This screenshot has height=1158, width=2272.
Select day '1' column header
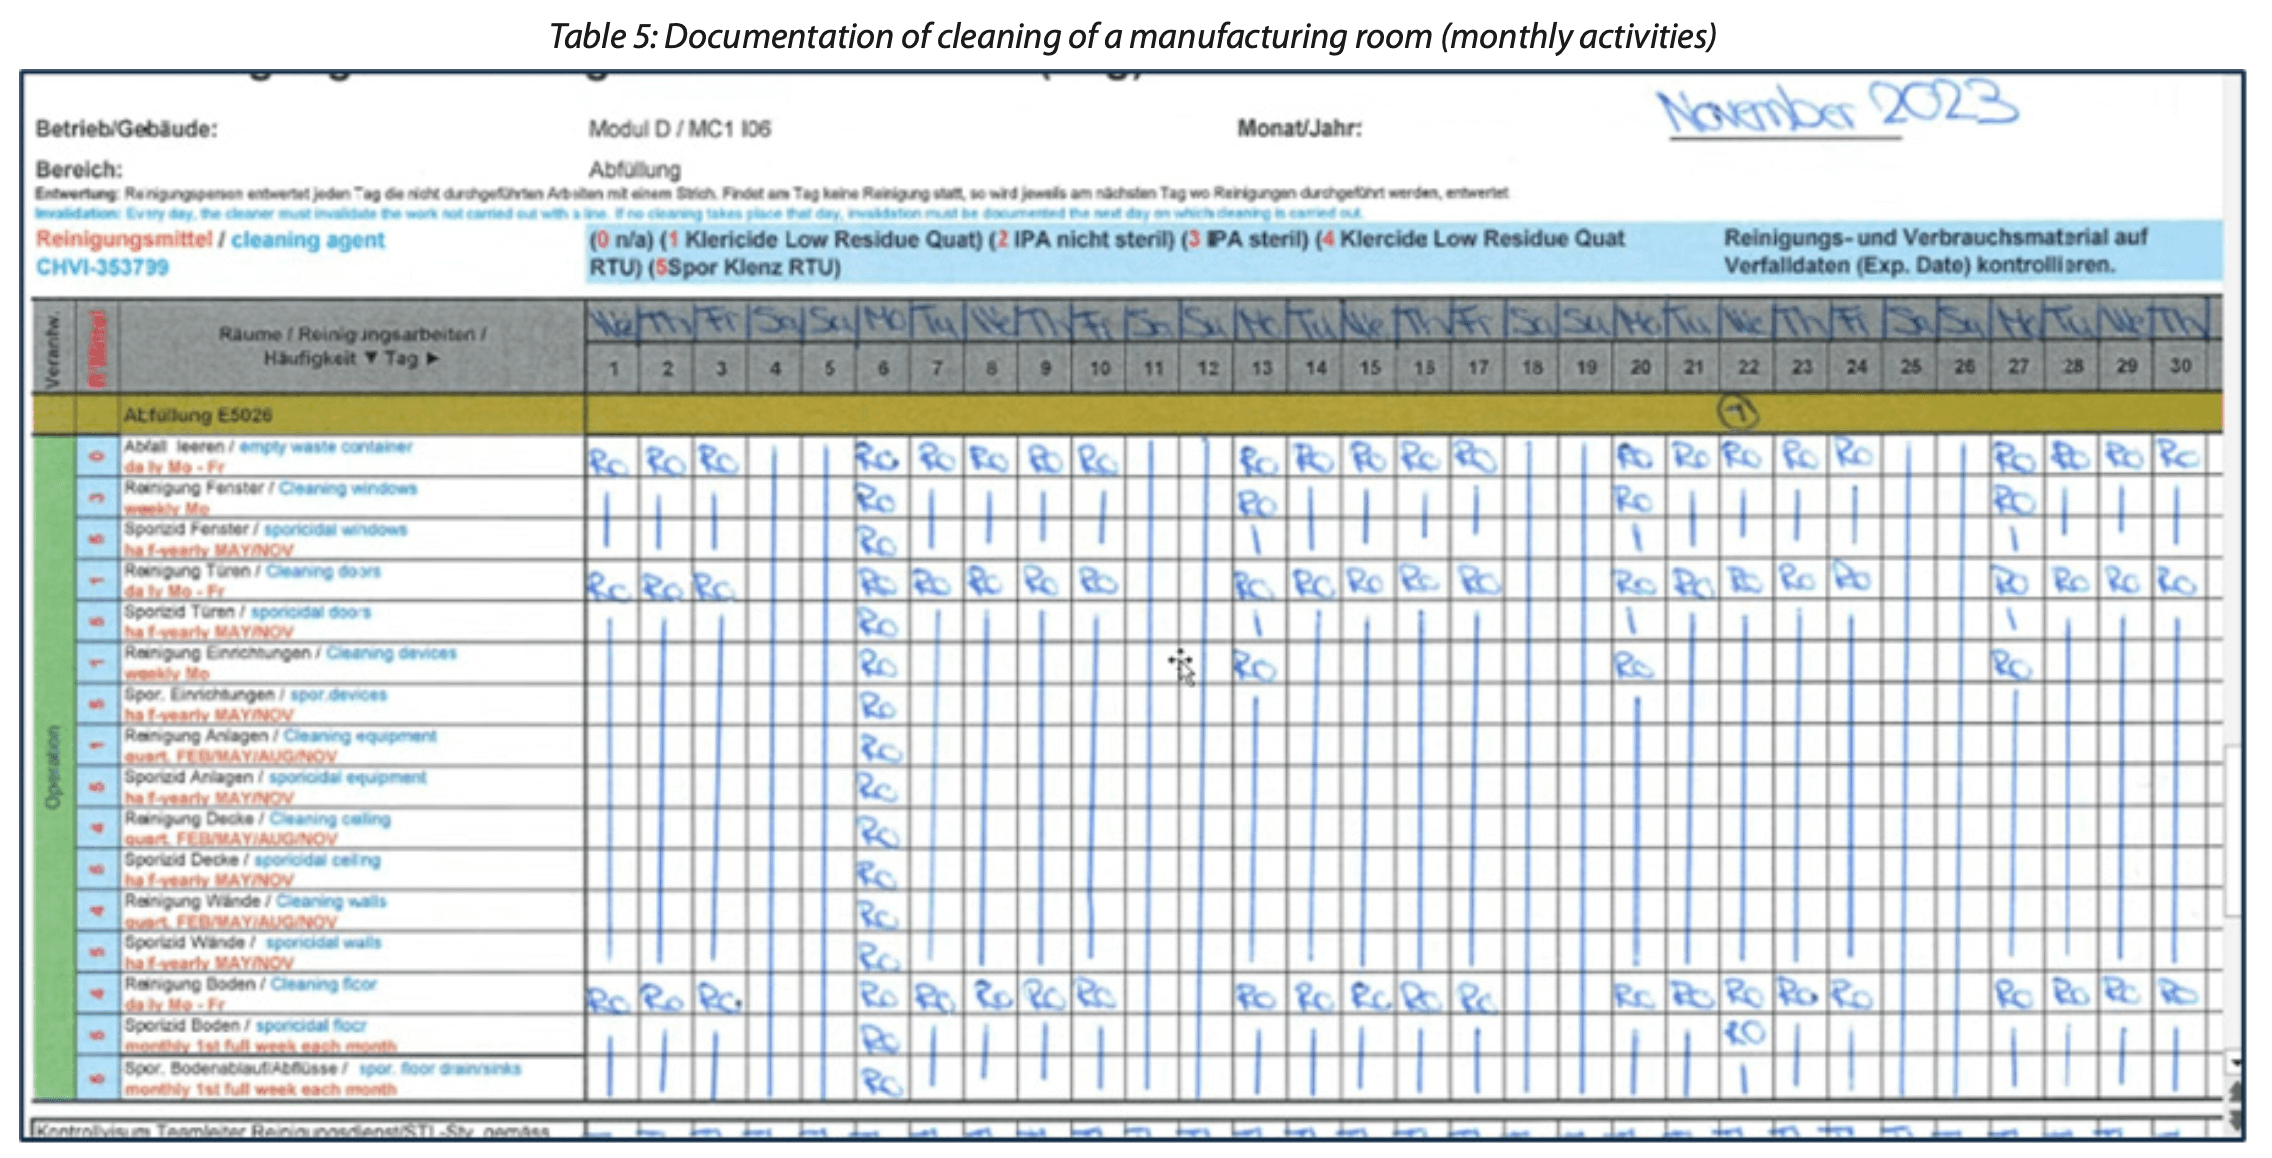[x=613, y=368]
